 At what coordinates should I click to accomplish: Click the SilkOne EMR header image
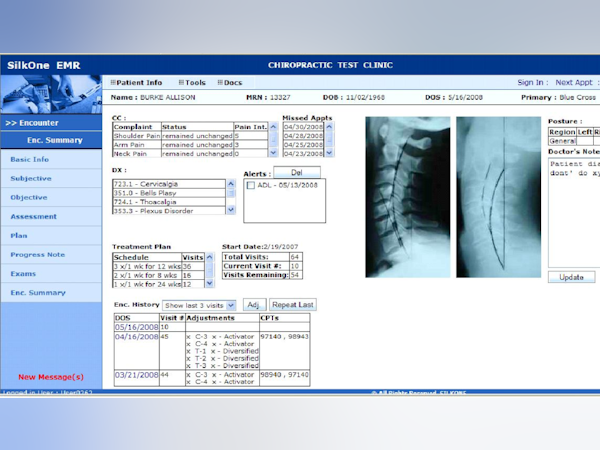click(51, 94)
